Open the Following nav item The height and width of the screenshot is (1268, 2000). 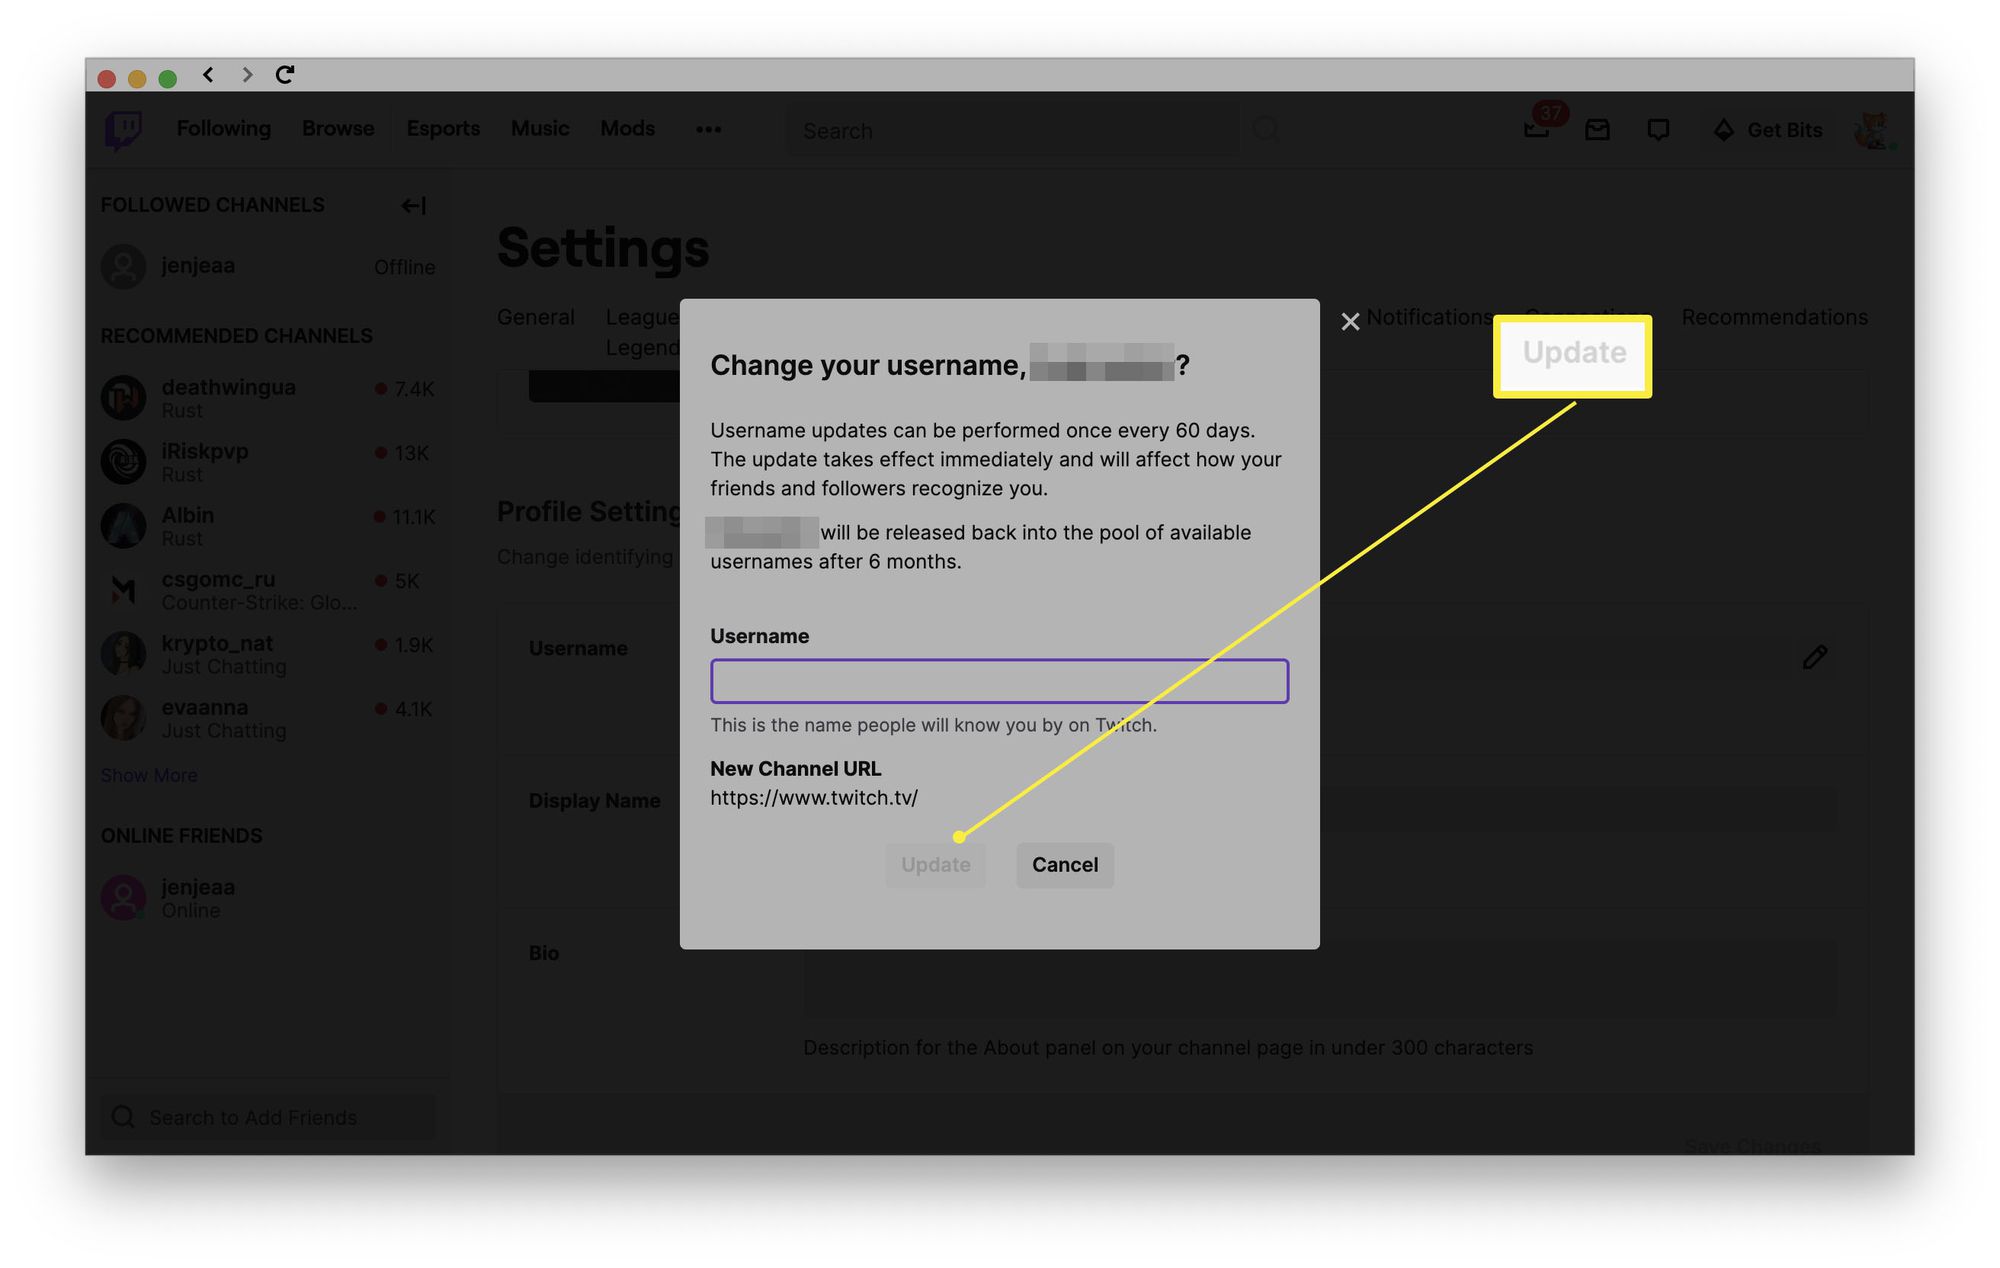(x=224, y=129)
